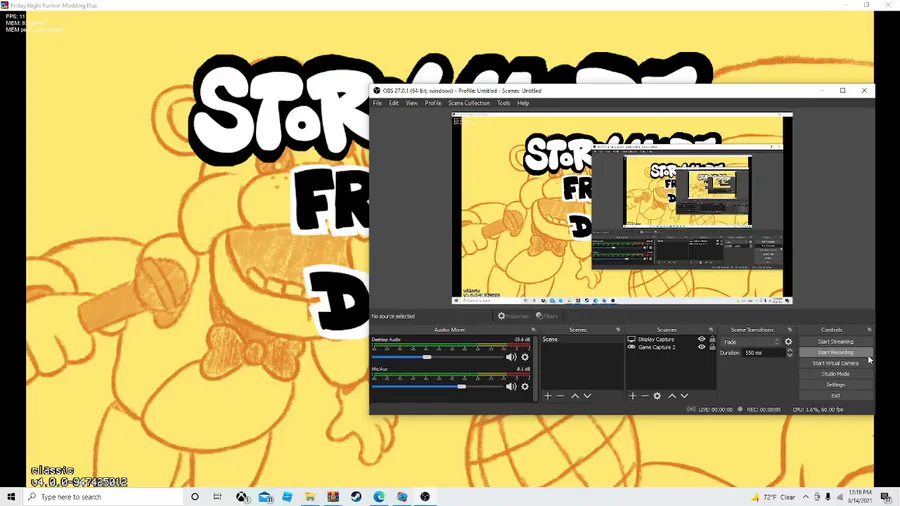The width and height of the screenshot is (900, 506).
Task: Open OBS Settings button
Action: 836,385
